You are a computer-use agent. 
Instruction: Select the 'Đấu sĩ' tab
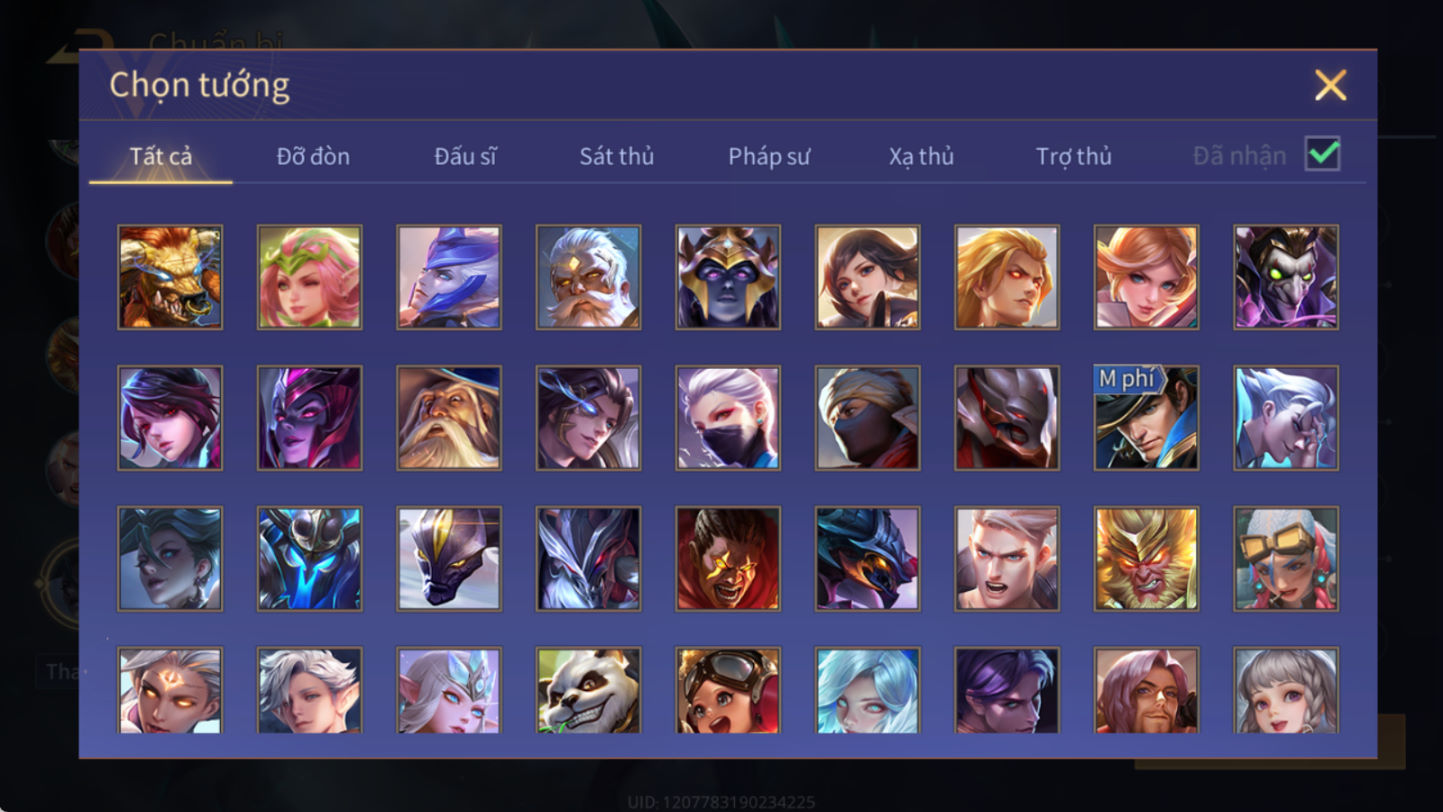tap(465, 156)
